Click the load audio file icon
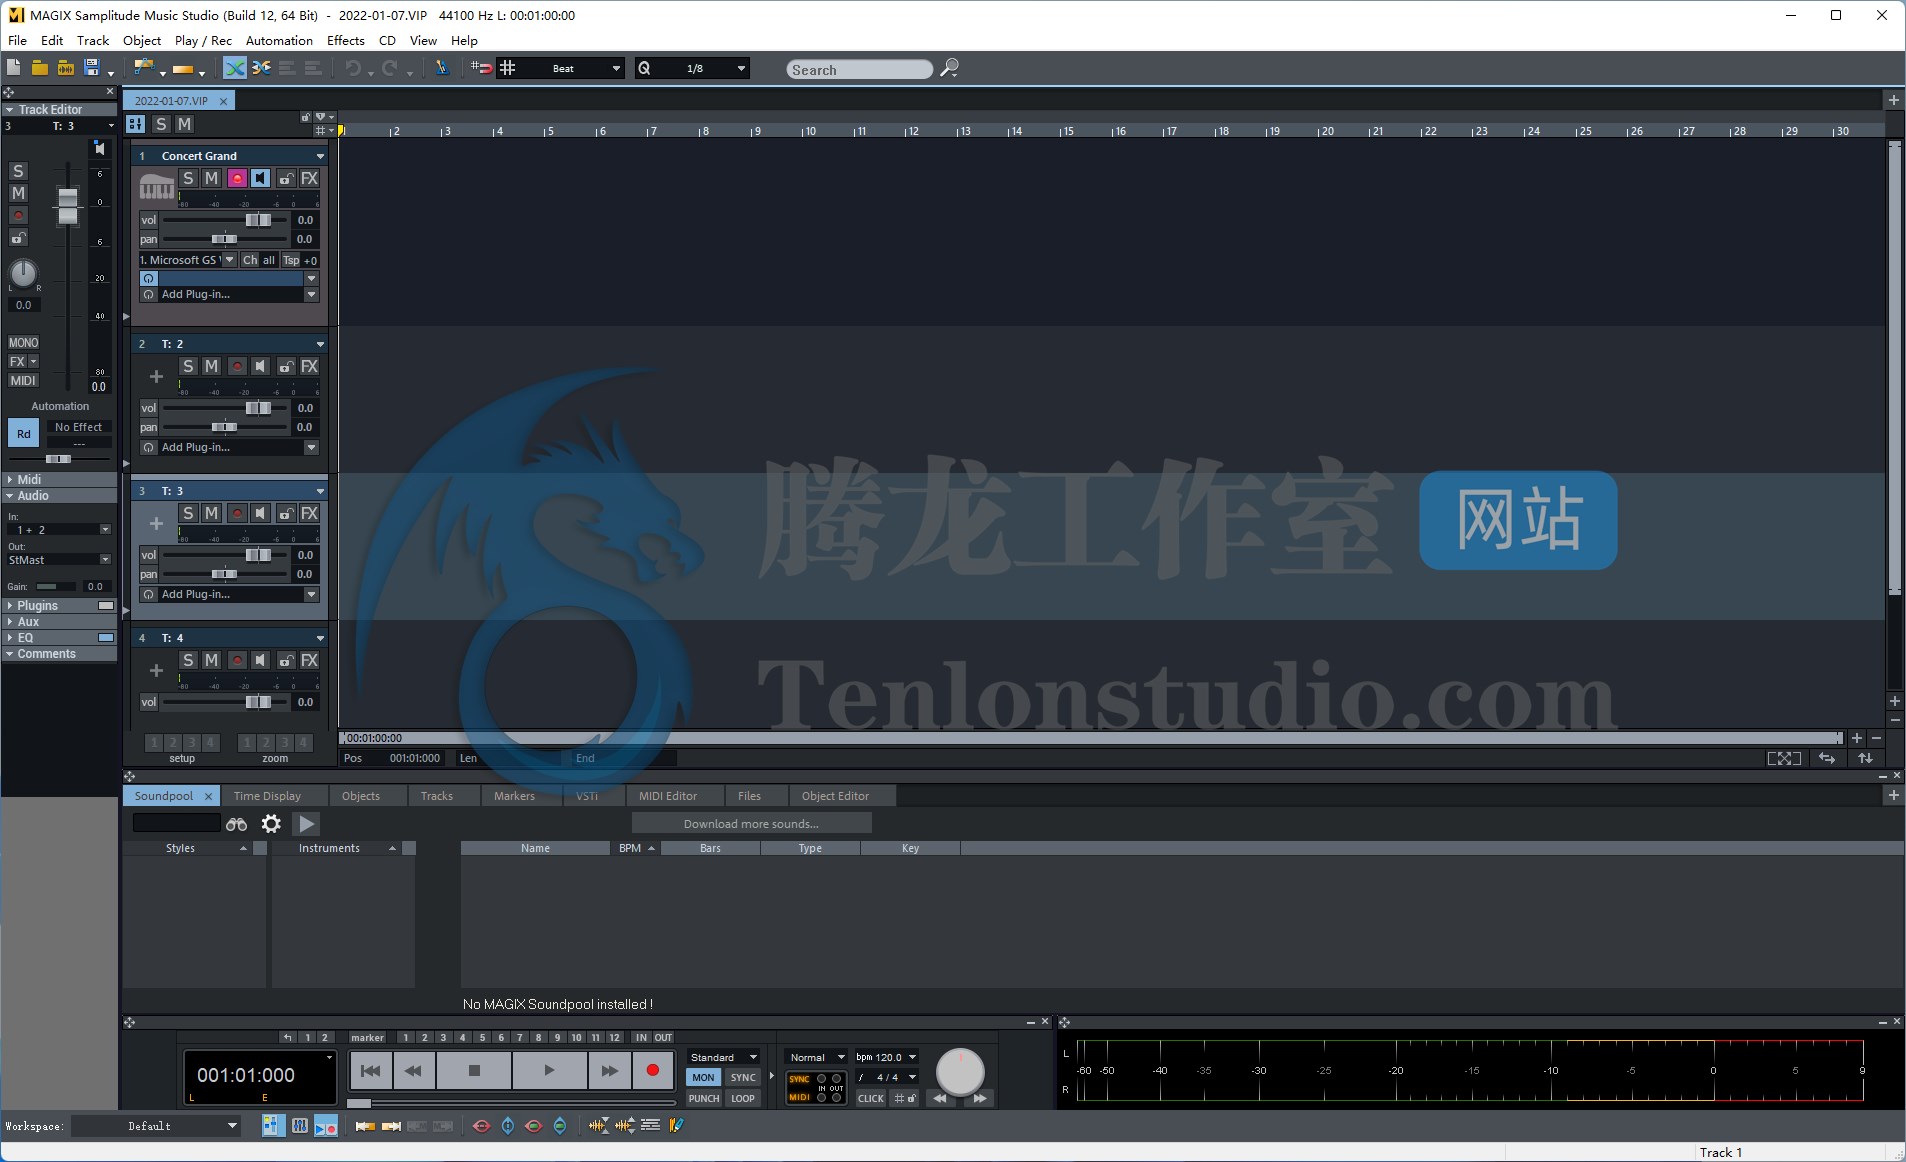The width and height of the screenshot is (1906, 1162). pyautogui.click(x=66, y=68)
